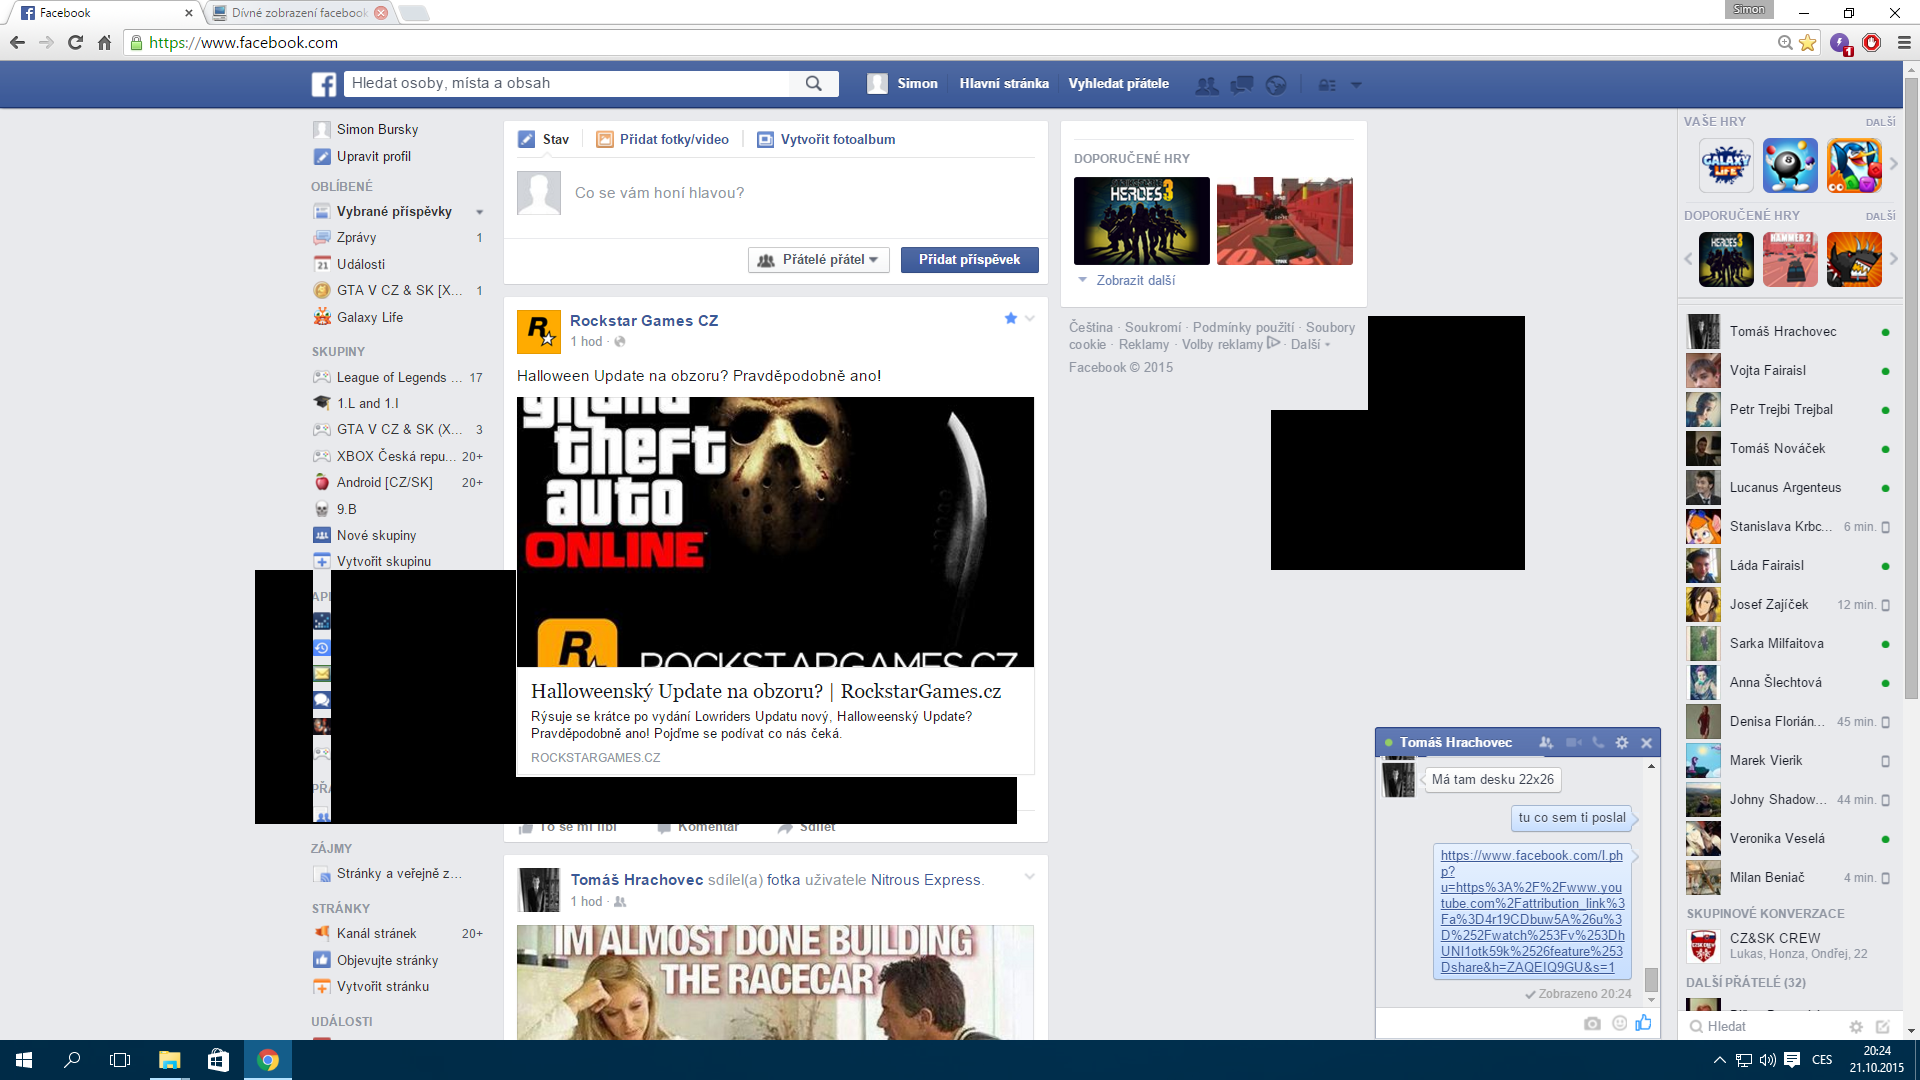Click the Hledat osoby search field
Screen dimensions: 1920x1080
[x=570, y=83]
